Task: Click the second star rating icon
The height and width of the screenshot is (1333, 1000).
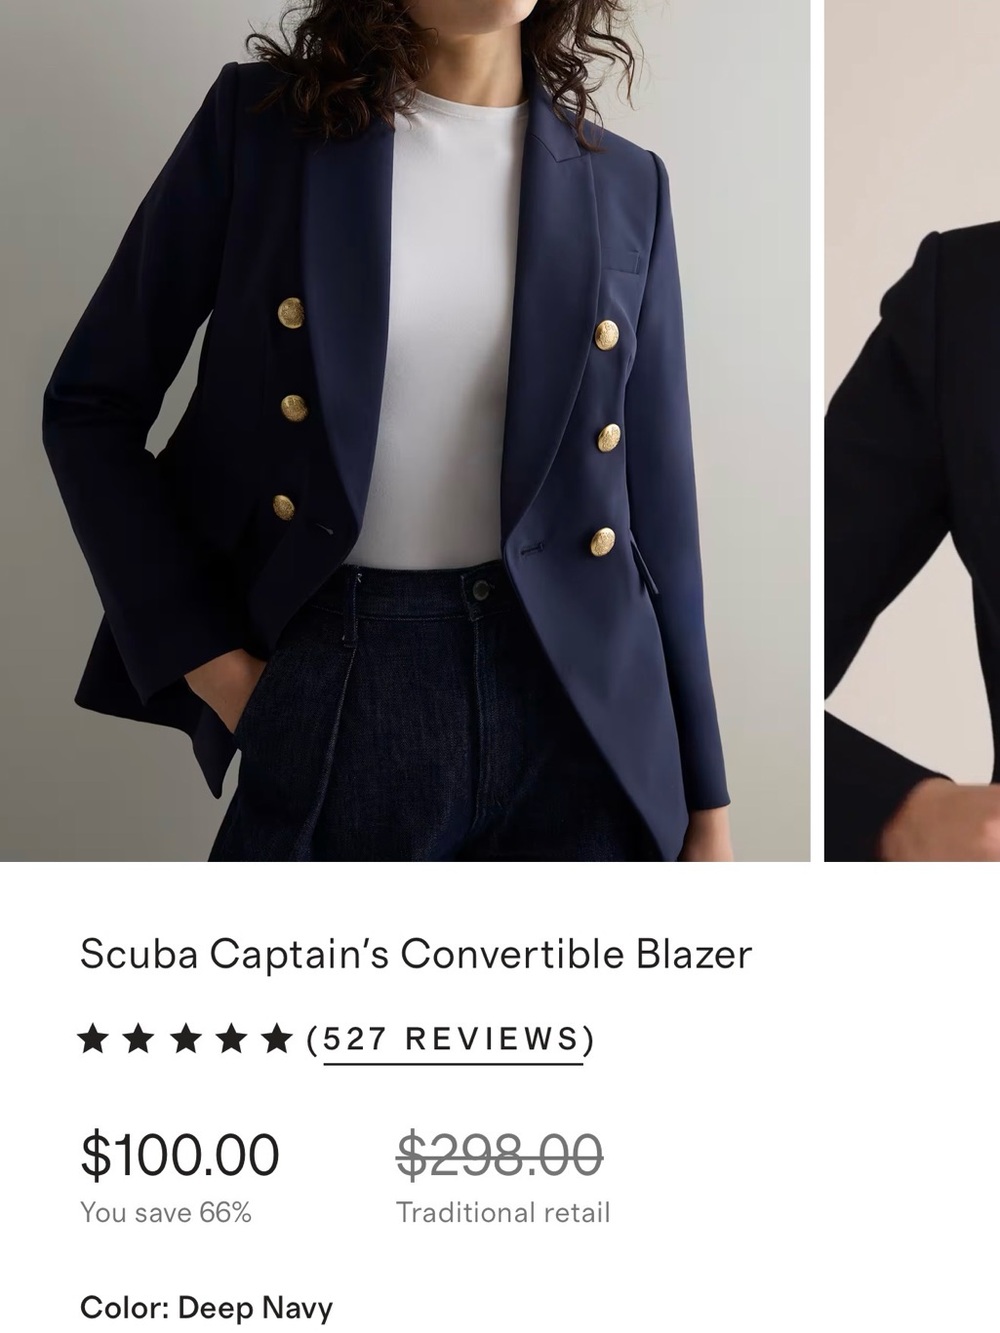Action: point(138,1040)
